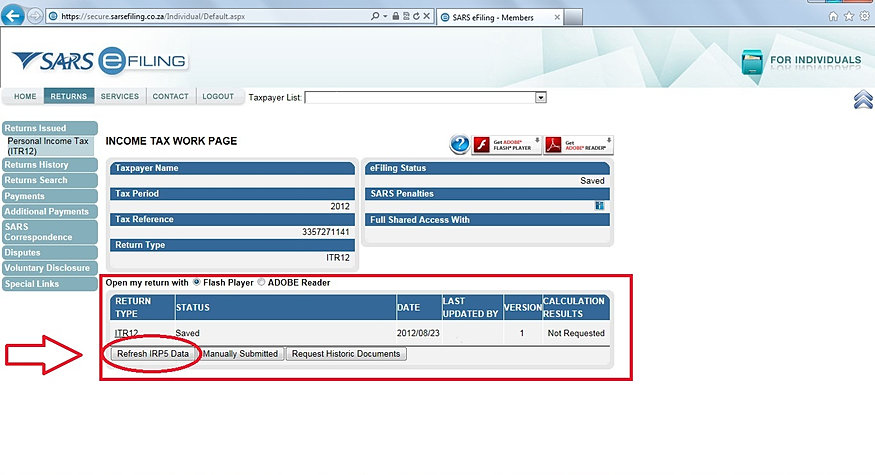875x475 pixels.
Task: Click the For Individuals folder icon
Action: click(x=752, y=62)
